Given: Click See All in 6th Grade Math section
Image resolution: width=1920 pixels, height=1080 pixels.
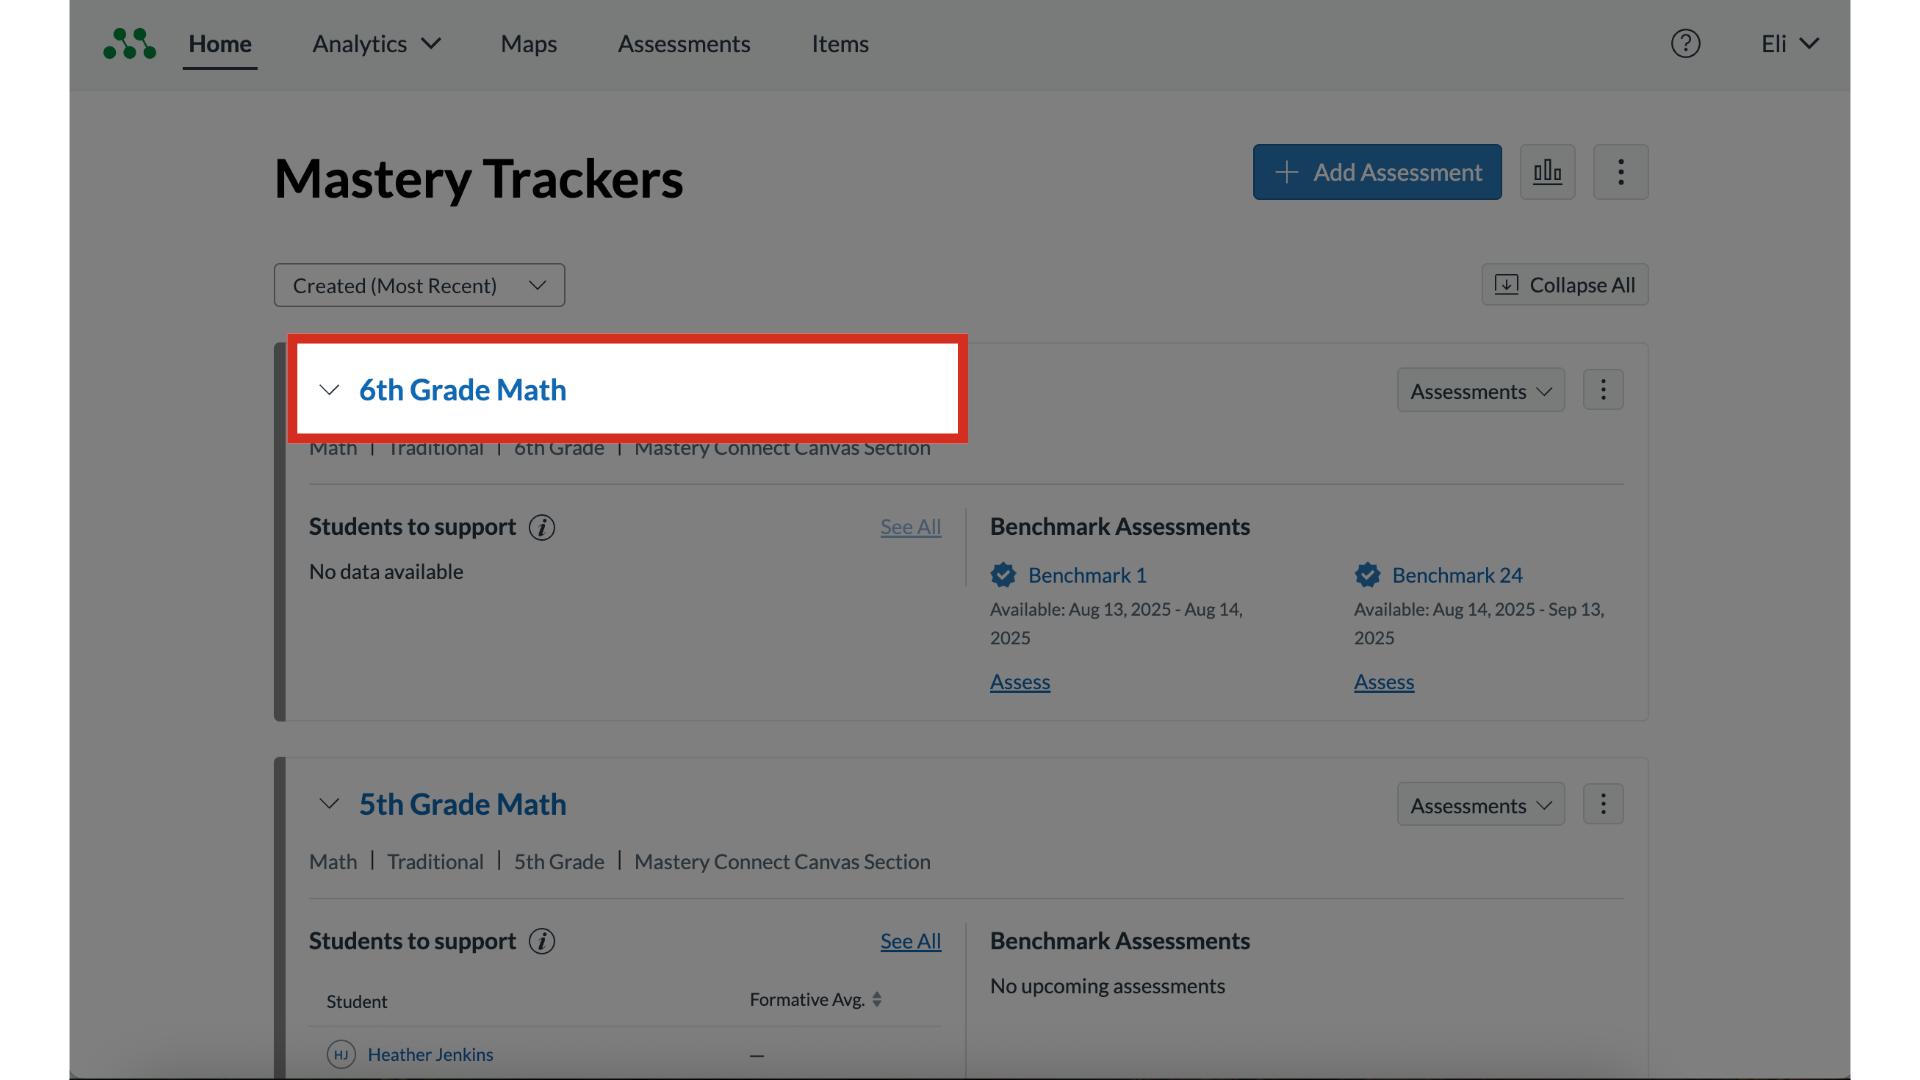Looking at the screenshot, I should coord(910,527).
